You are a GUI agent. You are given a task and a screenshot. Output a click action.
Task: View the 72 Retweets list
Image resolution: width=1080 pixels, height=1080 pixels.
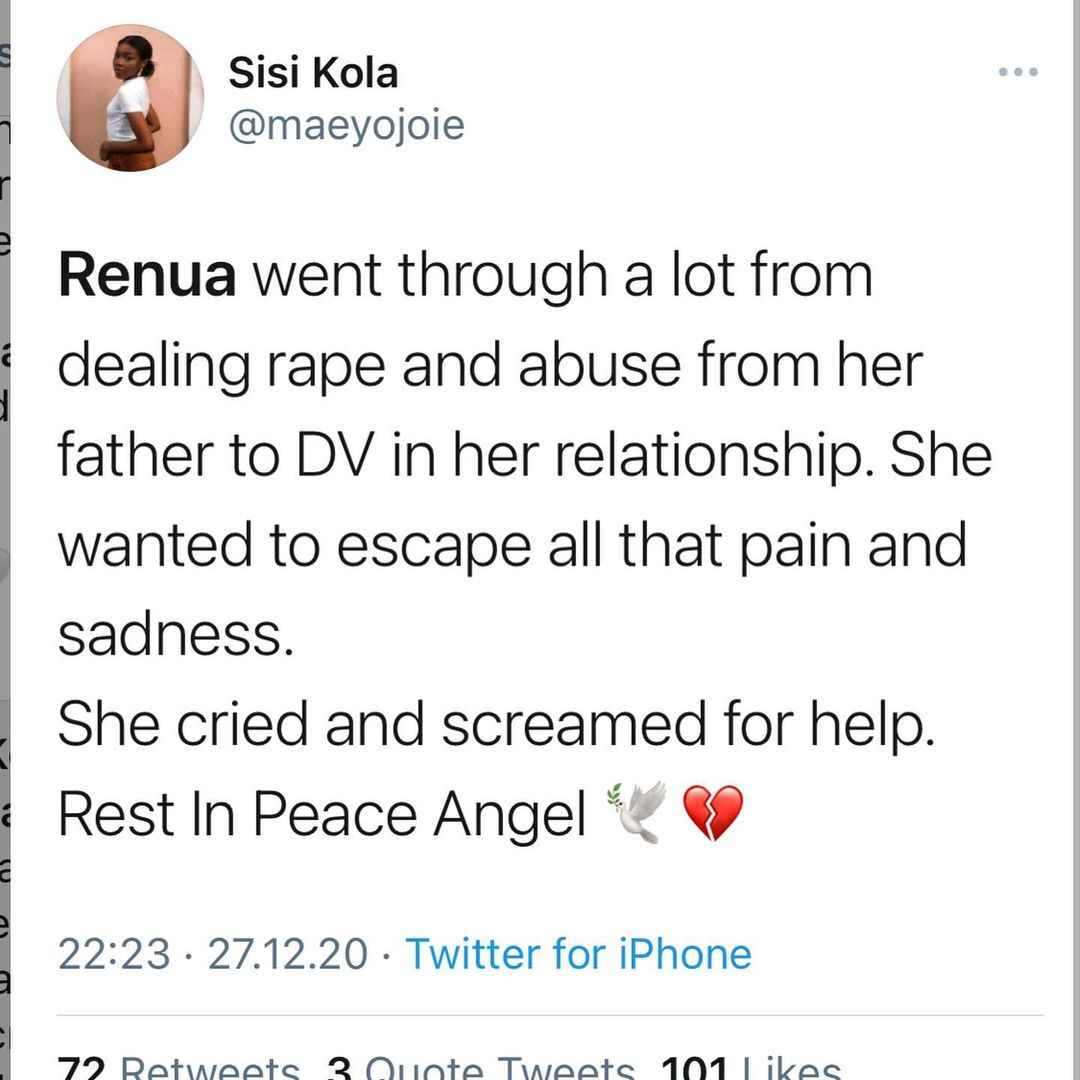(x=178, y=1068)
